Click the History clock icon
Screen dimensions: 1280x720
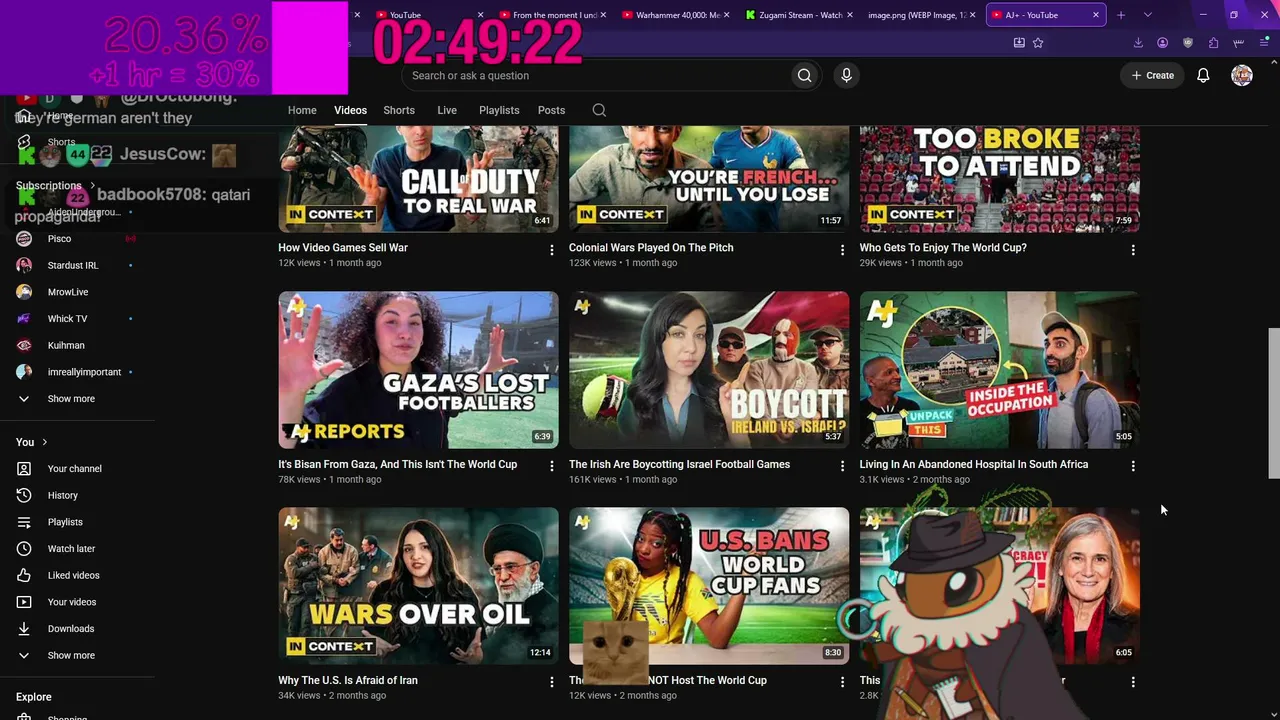click(x=24, y=495)
